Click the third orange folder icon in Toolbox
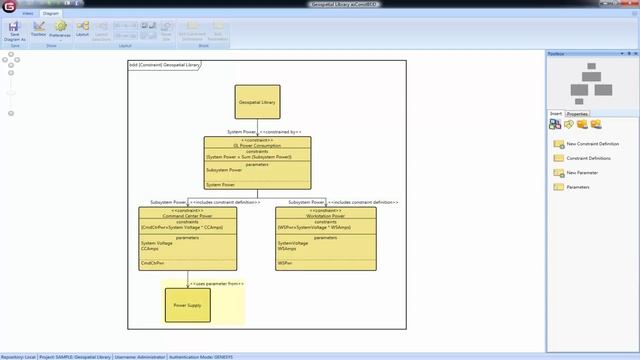 click(x=582, y=124)
